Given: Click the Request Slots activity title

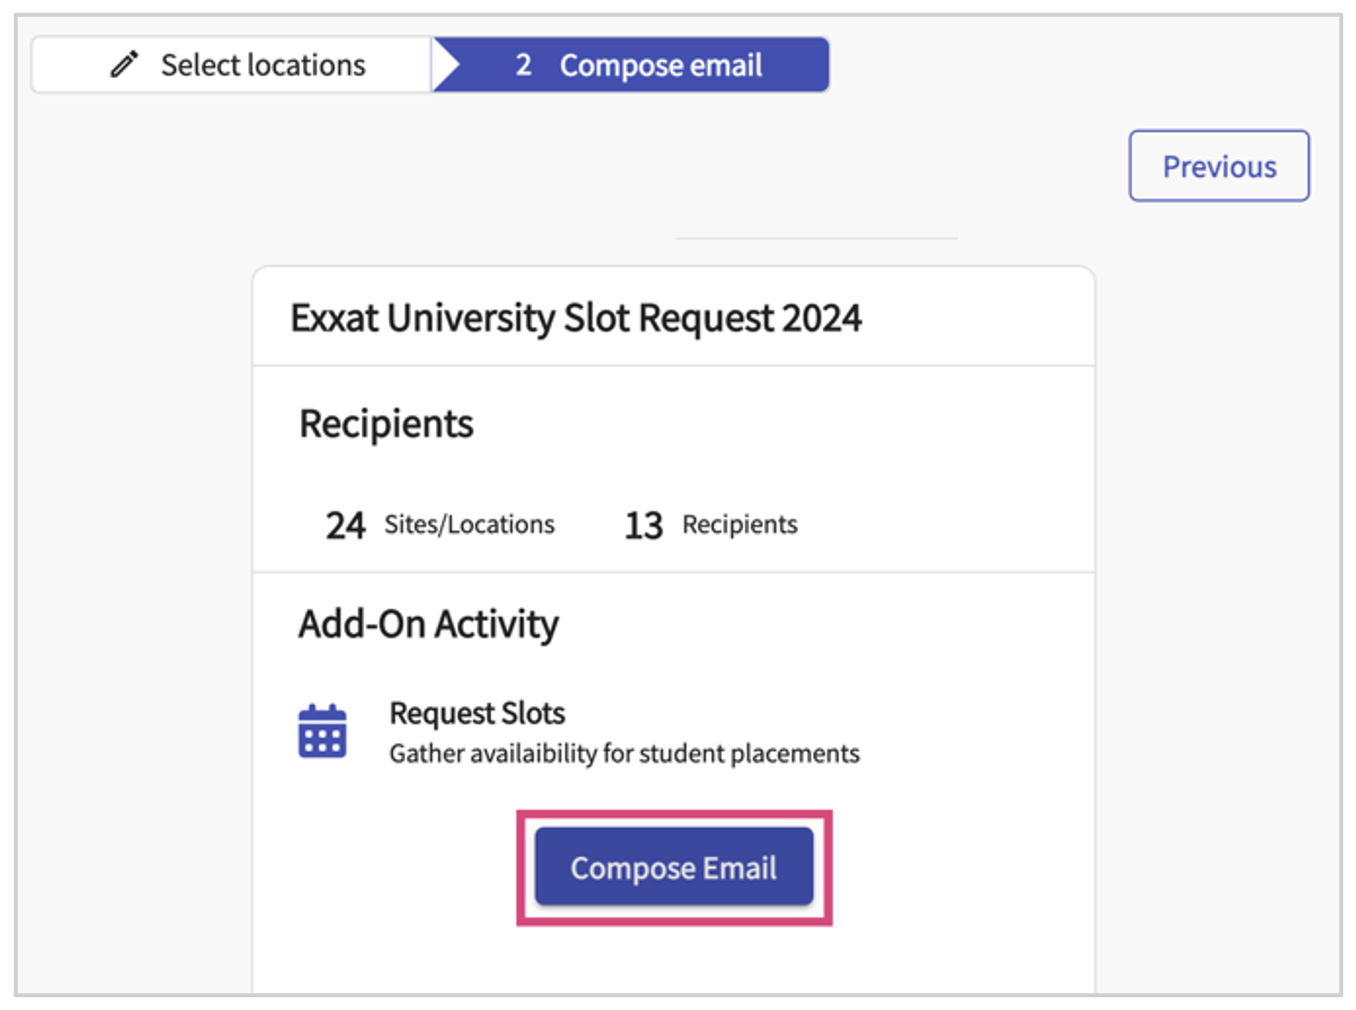Looking at the screenshot, I should (x=477, y=713).
